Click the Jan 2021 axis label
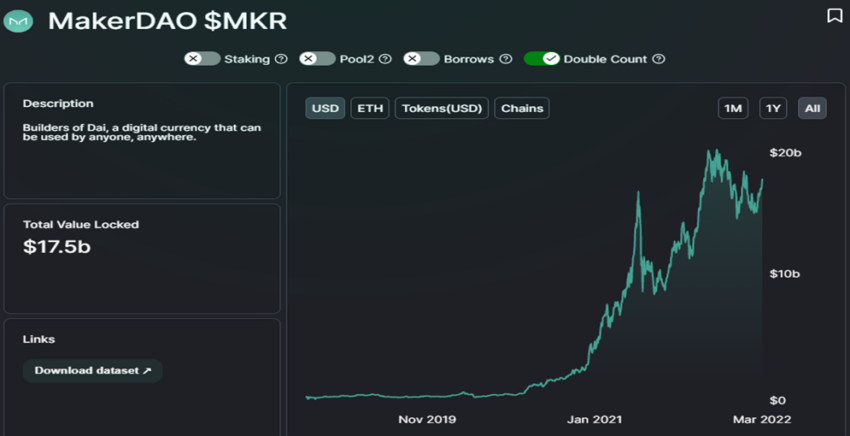Image resolution: width=850 pixels, height=436 pixels. click(x=595, y=419)
